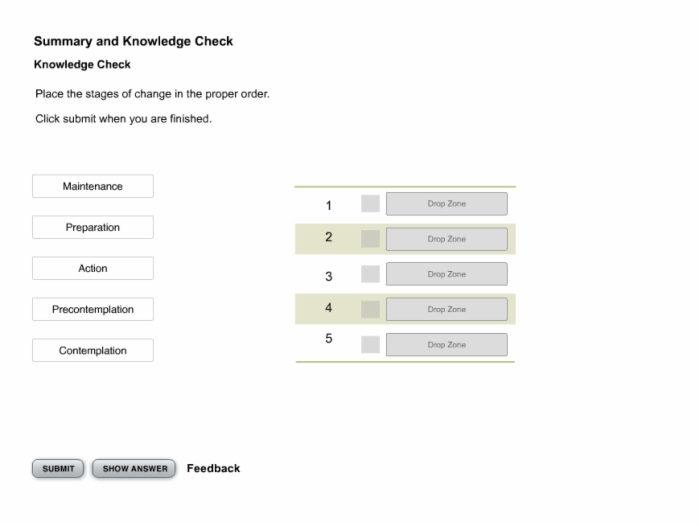This screenshot has width=700, height=526.
Task: Click the Drop Zone in row 2
Action: pos(447,239)
